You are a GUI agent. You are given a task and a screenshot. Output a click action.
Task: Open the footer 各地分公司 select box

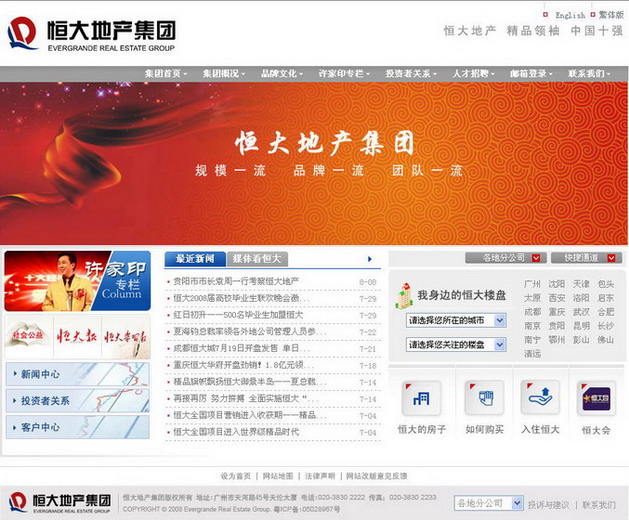(x=488, y=503)
